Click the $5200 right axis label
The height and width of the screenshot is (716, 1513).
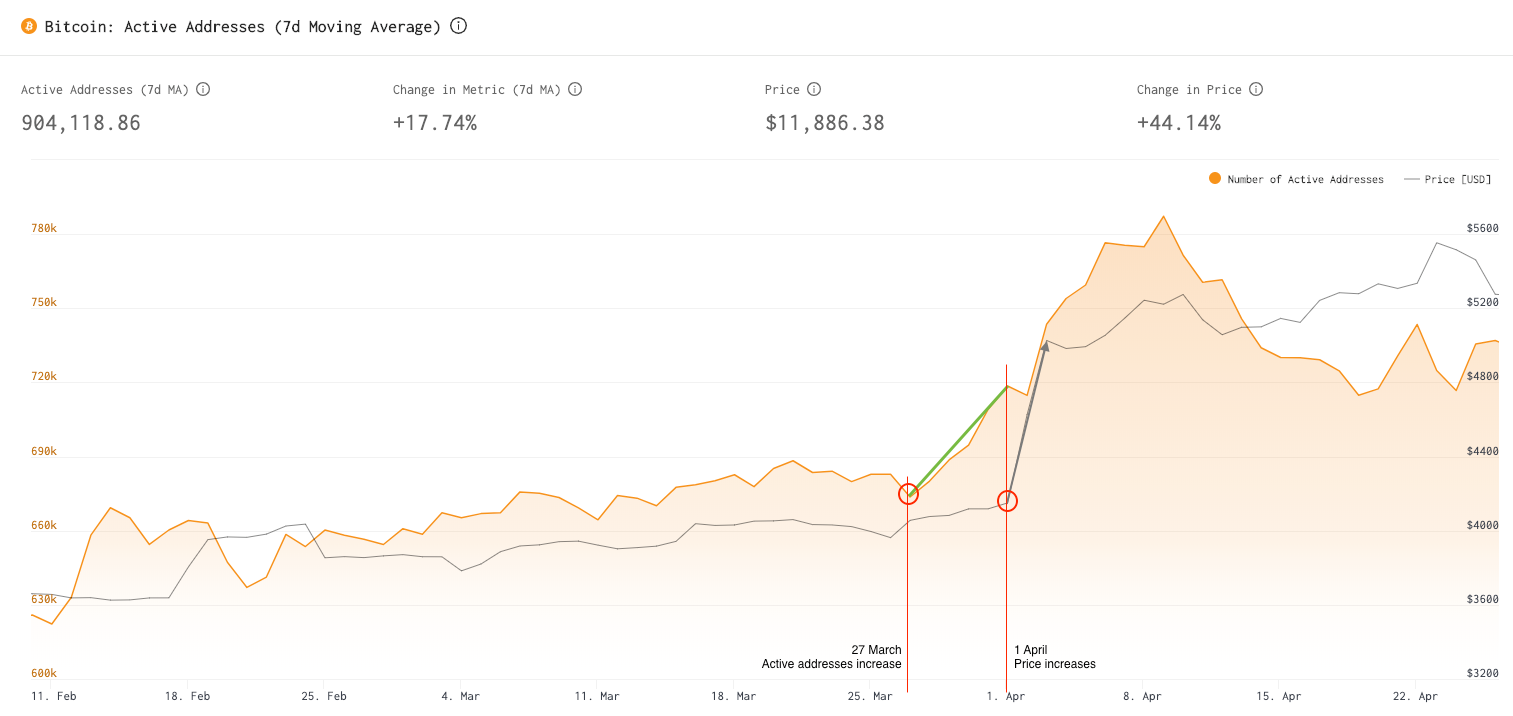[1483, 302]
